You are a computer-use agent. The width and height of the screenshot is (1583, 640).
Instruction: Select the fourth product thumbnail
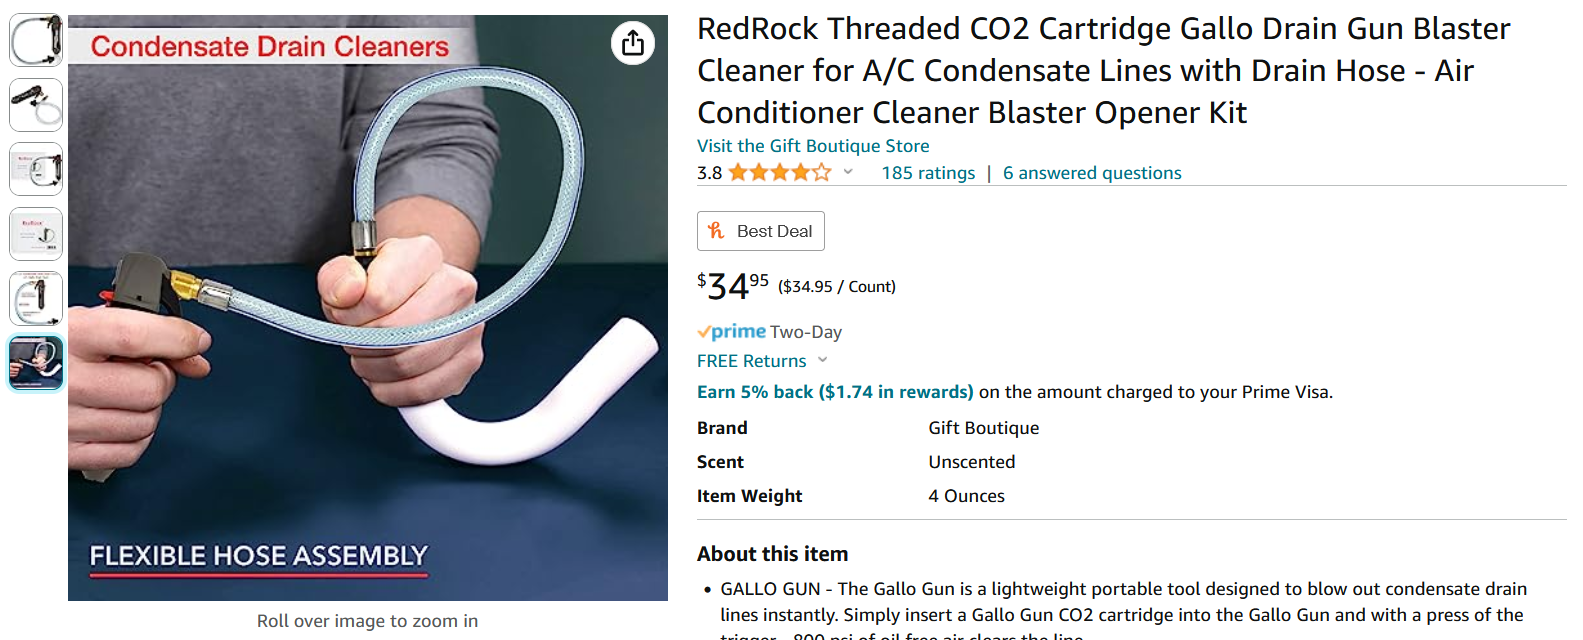[x=36, y=234]
